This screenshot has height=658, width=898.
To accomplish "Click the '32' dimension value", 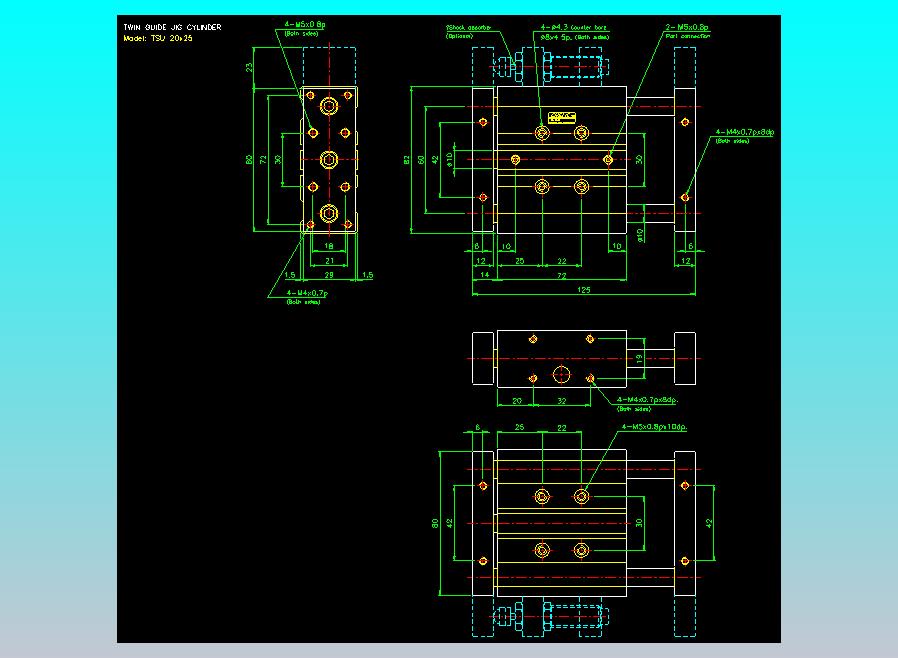I will [x=562, y=401].
